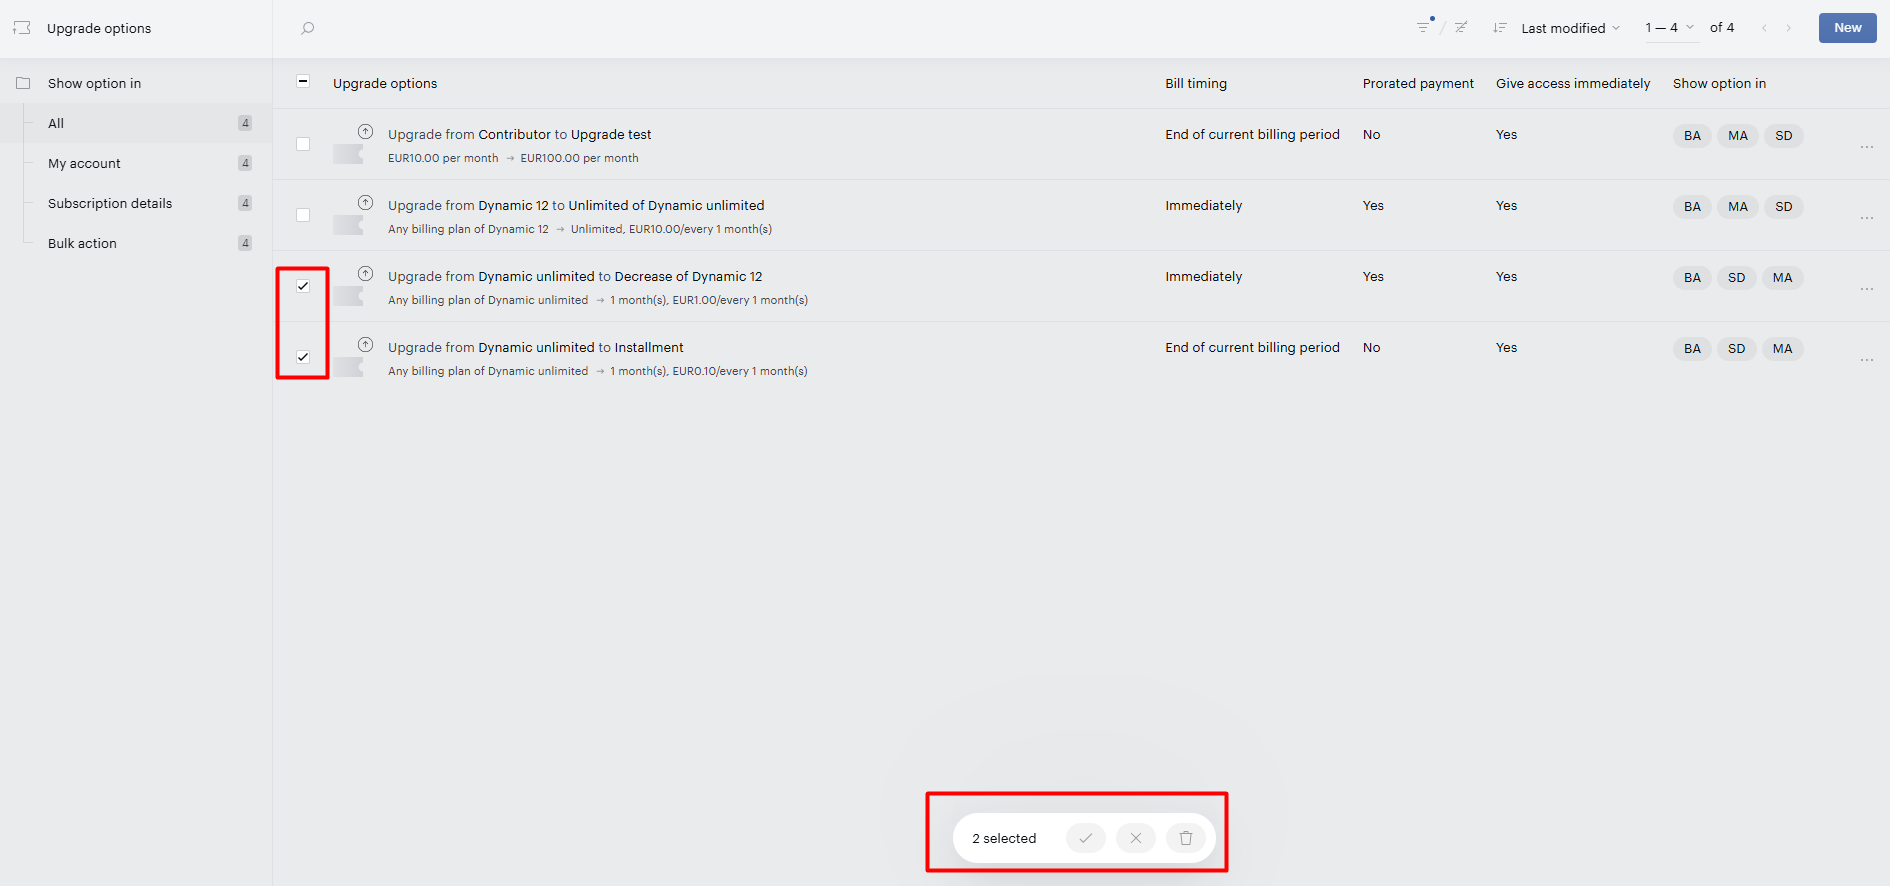The image size is (1890, 886).
Task: Click the upgrade arrow icon on Contributor row
Action: tap(366, 132)
